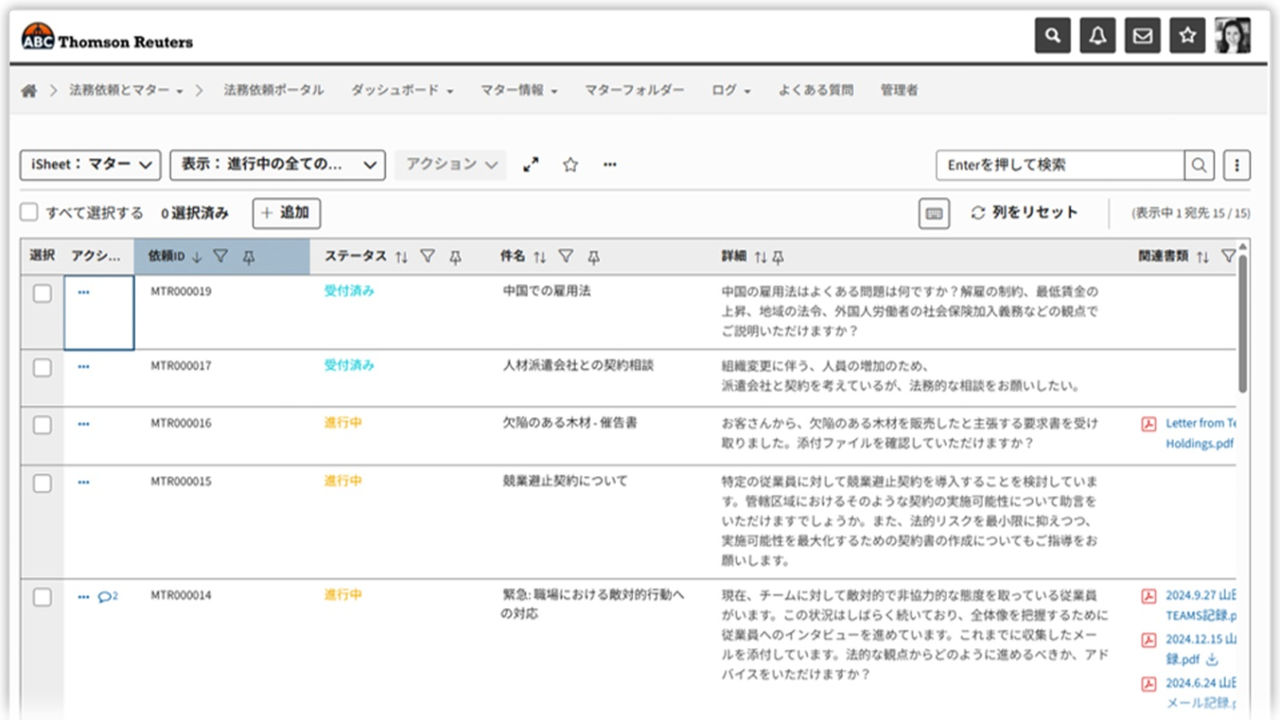Image resolution: width=1280 pixels, height=720 pixels.
Task: Open the comment bubble on row MTR000014
Action: (x=104, y=595)
